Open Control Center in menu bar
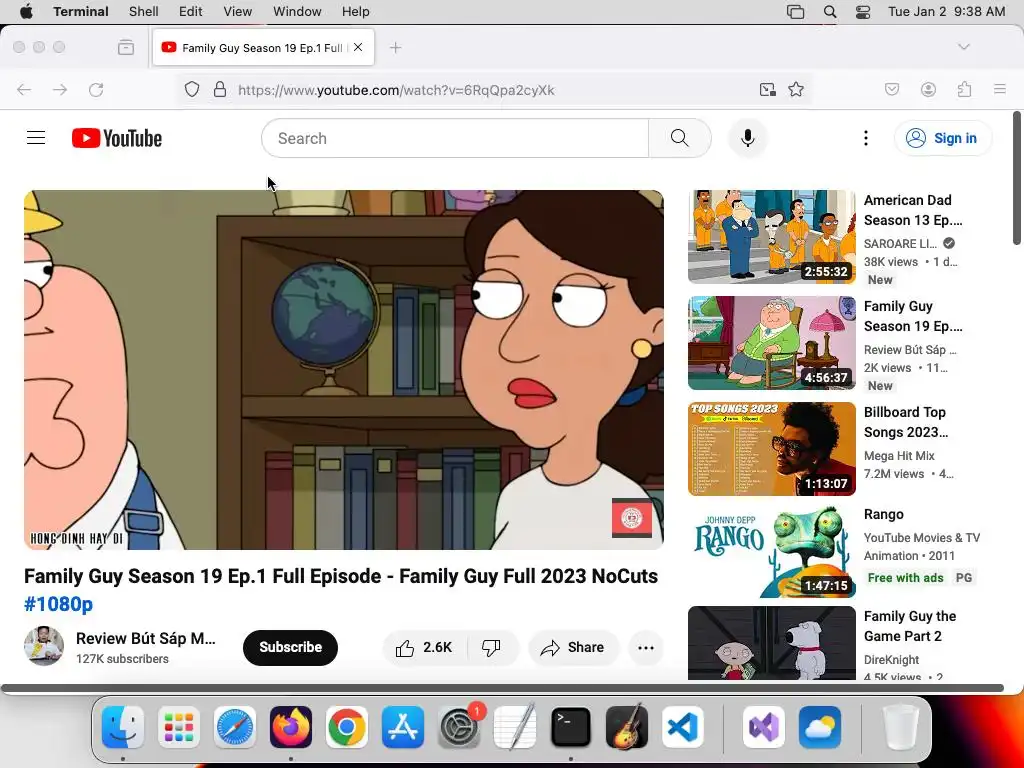Image resolution: width=1024 pixels, height=768 pixels. click(x=863, y=11)
